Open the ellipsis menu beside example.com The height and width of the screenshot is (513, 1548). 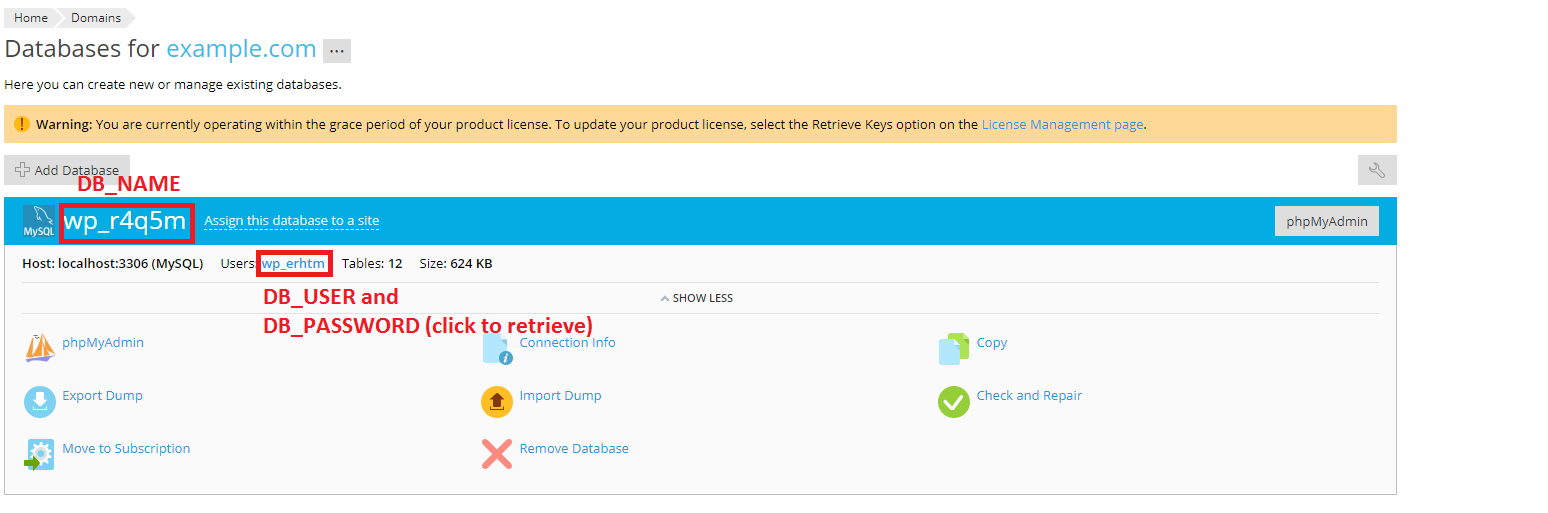pos(337,51)
